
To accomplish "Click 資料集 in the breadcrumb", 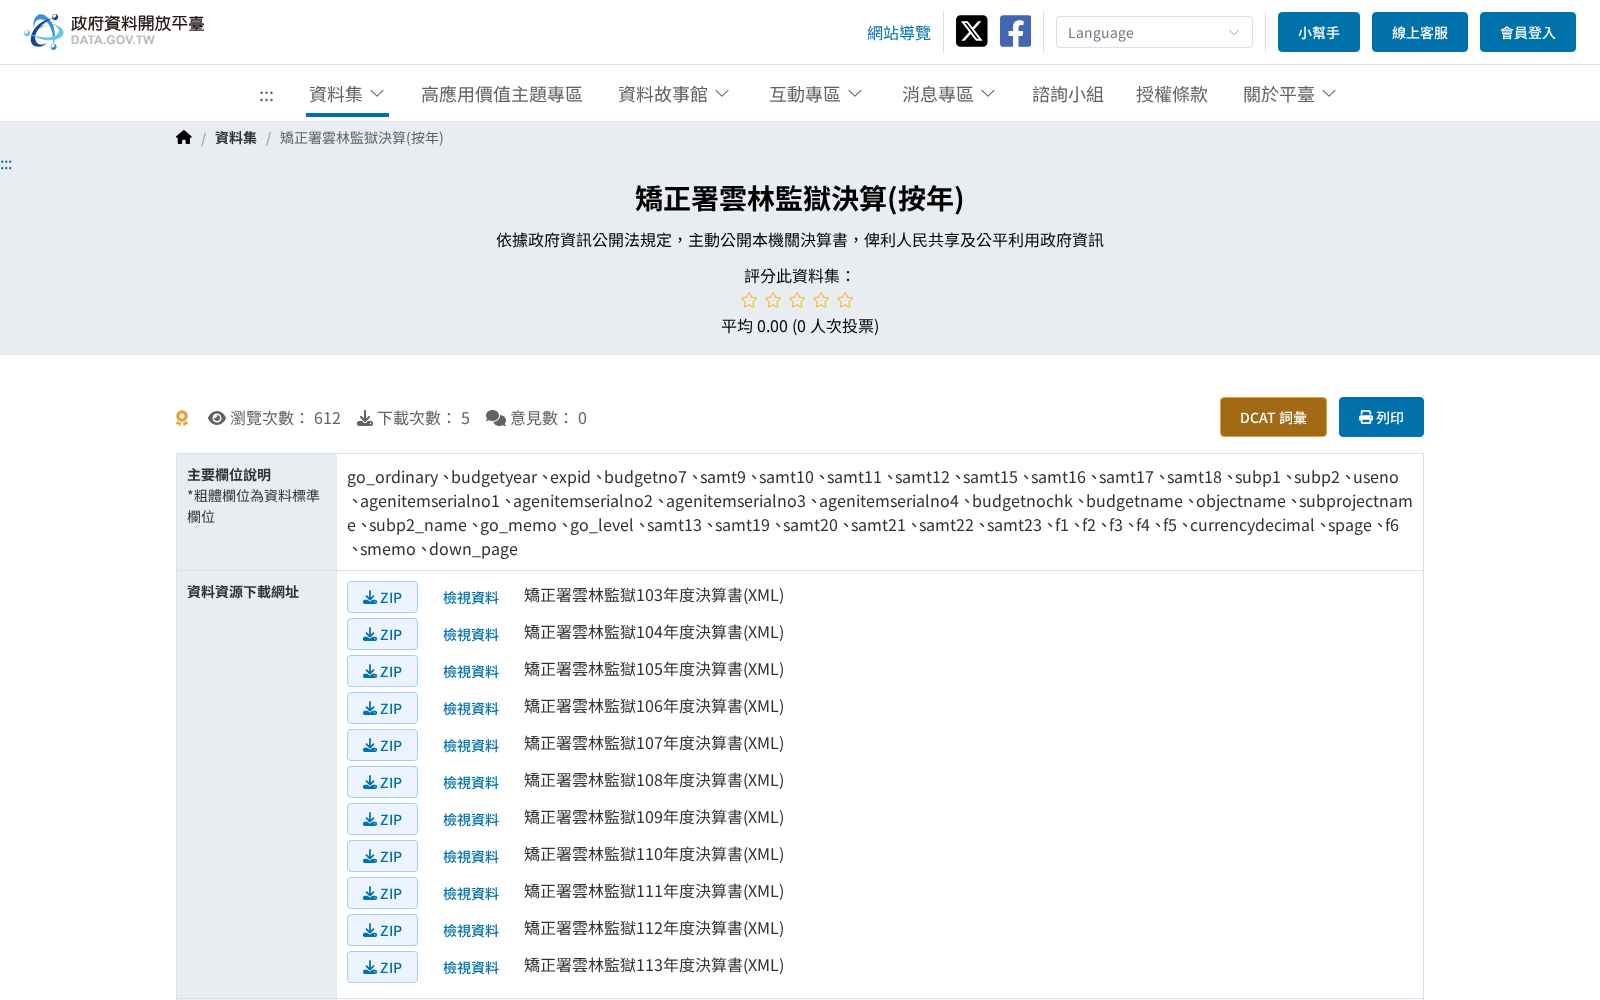I will (x=236, y=138).
